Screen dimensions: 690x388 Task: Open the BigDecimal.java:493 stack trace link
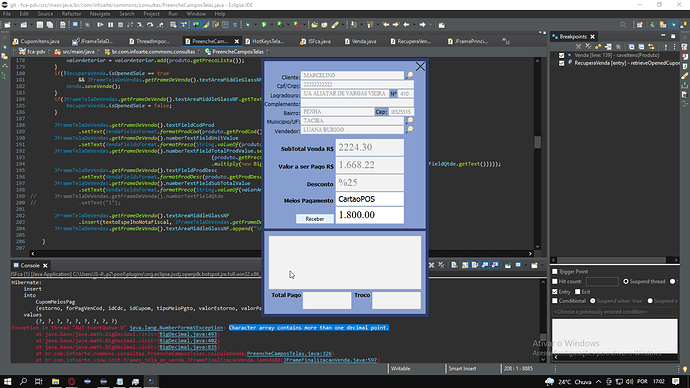click(x=188, y=334)
